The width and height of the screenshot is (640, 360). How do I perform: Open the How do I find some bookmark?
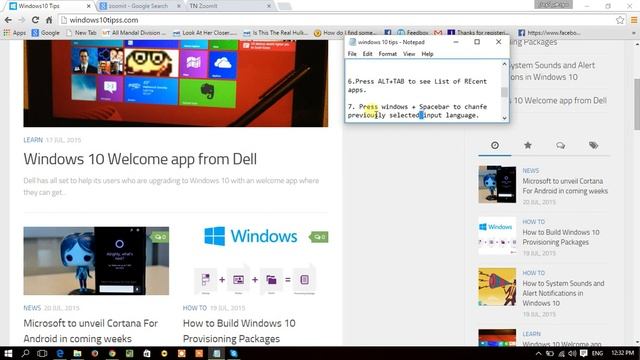[x=345, y=33]
